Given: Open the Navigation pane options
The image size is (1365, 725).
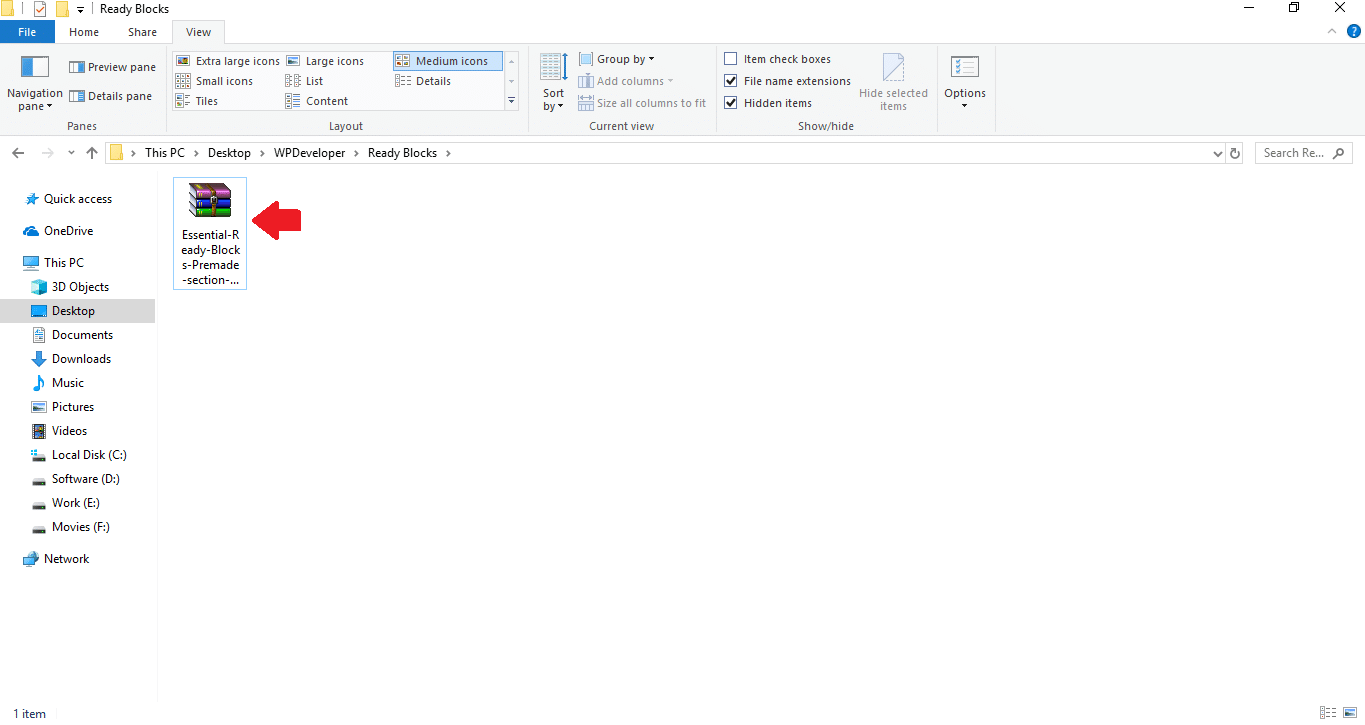Looking at the screenshot, I should coord(35,85).
